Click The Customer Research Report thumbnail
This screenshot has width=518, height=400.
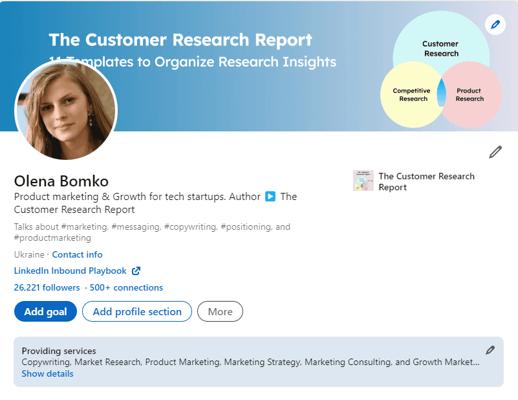(363, 181)
